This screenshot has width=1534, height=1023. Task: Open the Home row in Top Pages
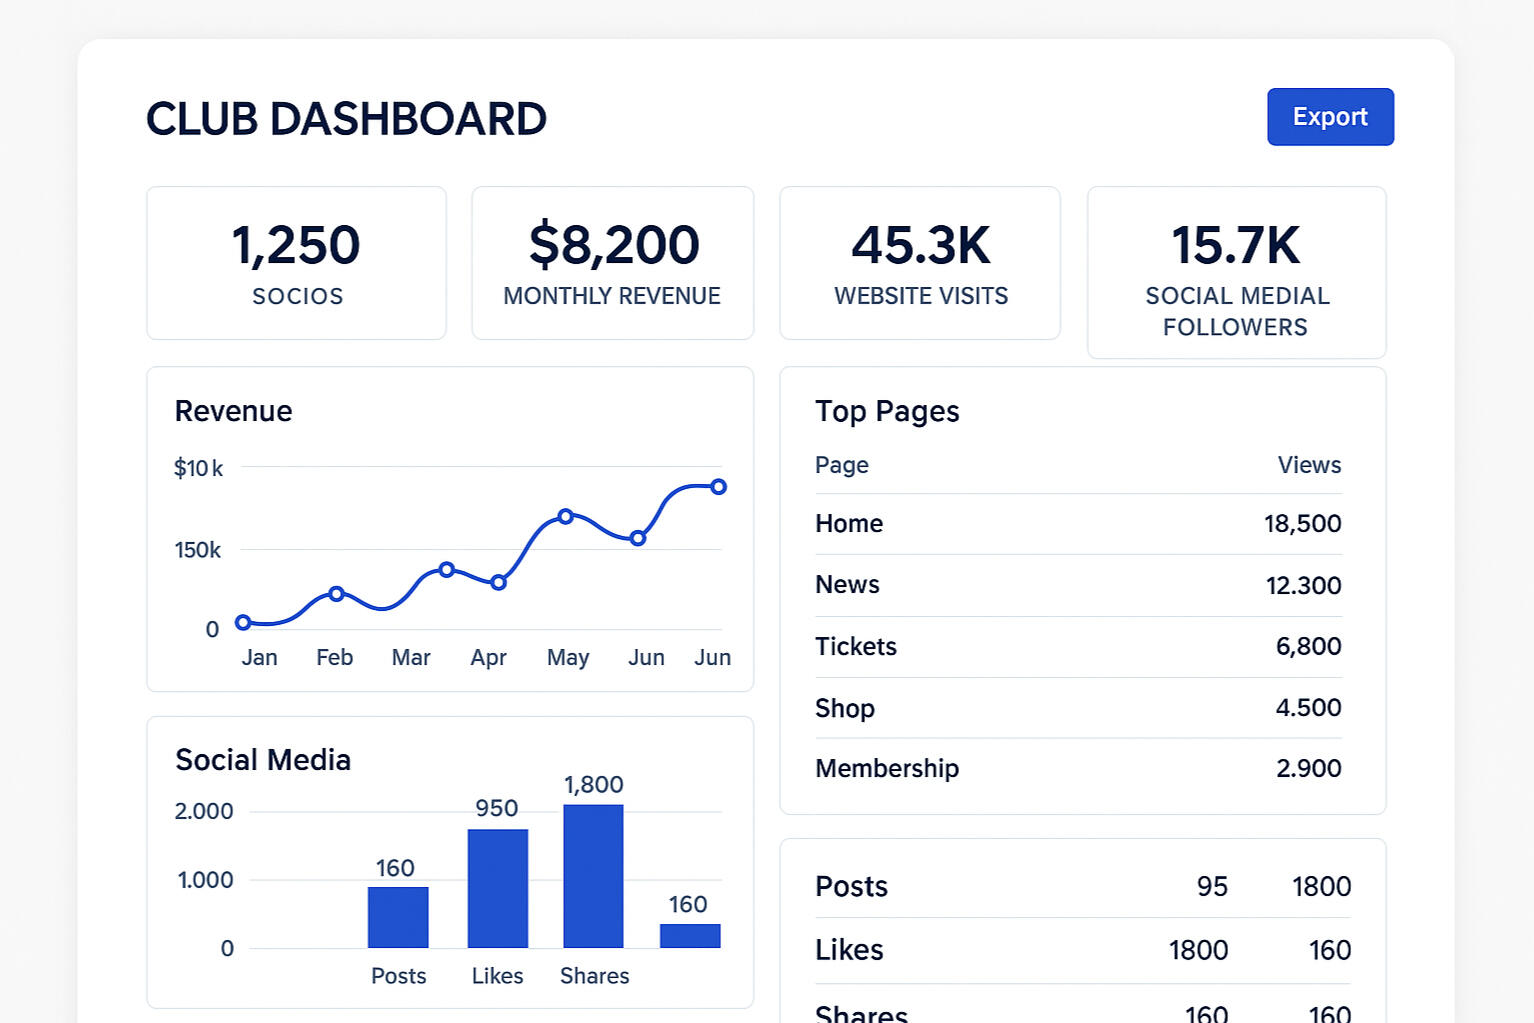pos(1078,524)
